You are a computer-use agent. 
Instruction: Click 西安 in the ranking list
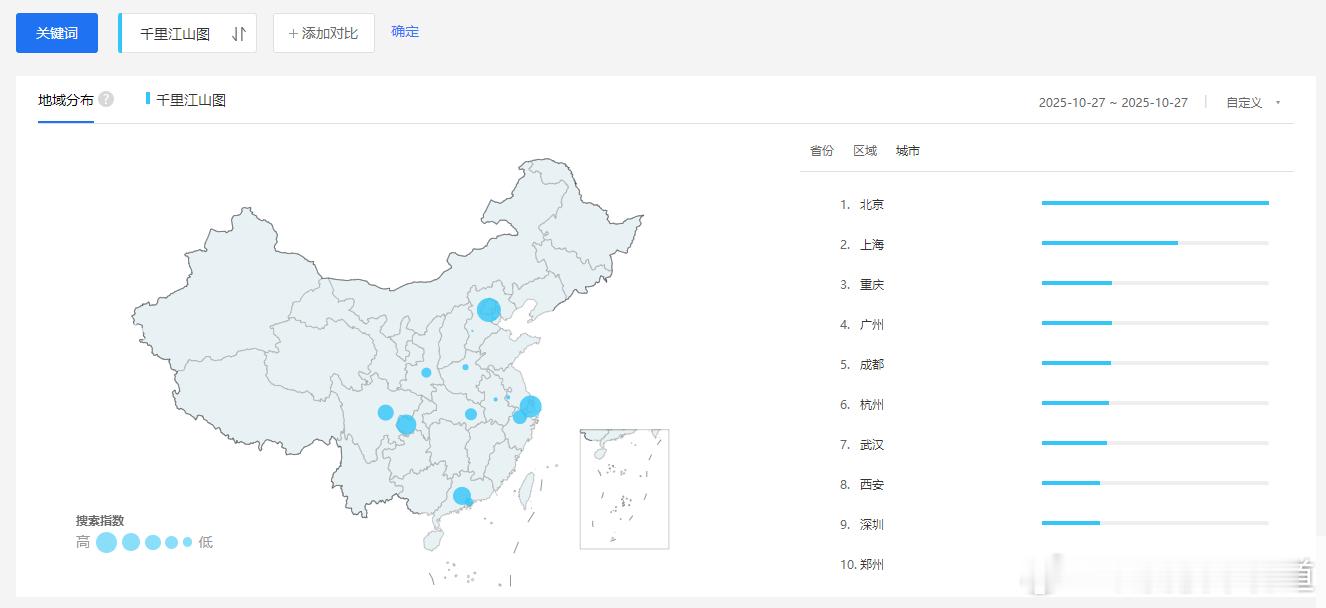872,485
